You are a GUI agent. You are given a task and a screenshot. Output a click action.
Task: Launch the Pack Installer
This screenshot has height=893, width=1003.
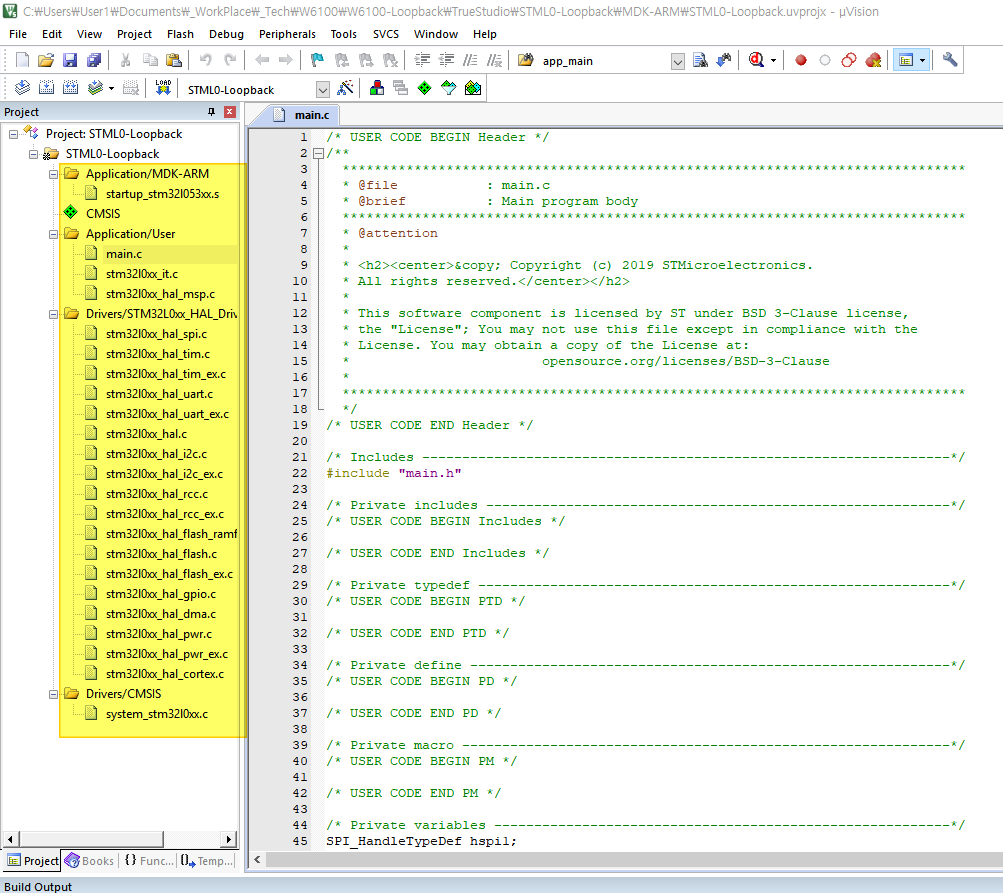(473, 88)
